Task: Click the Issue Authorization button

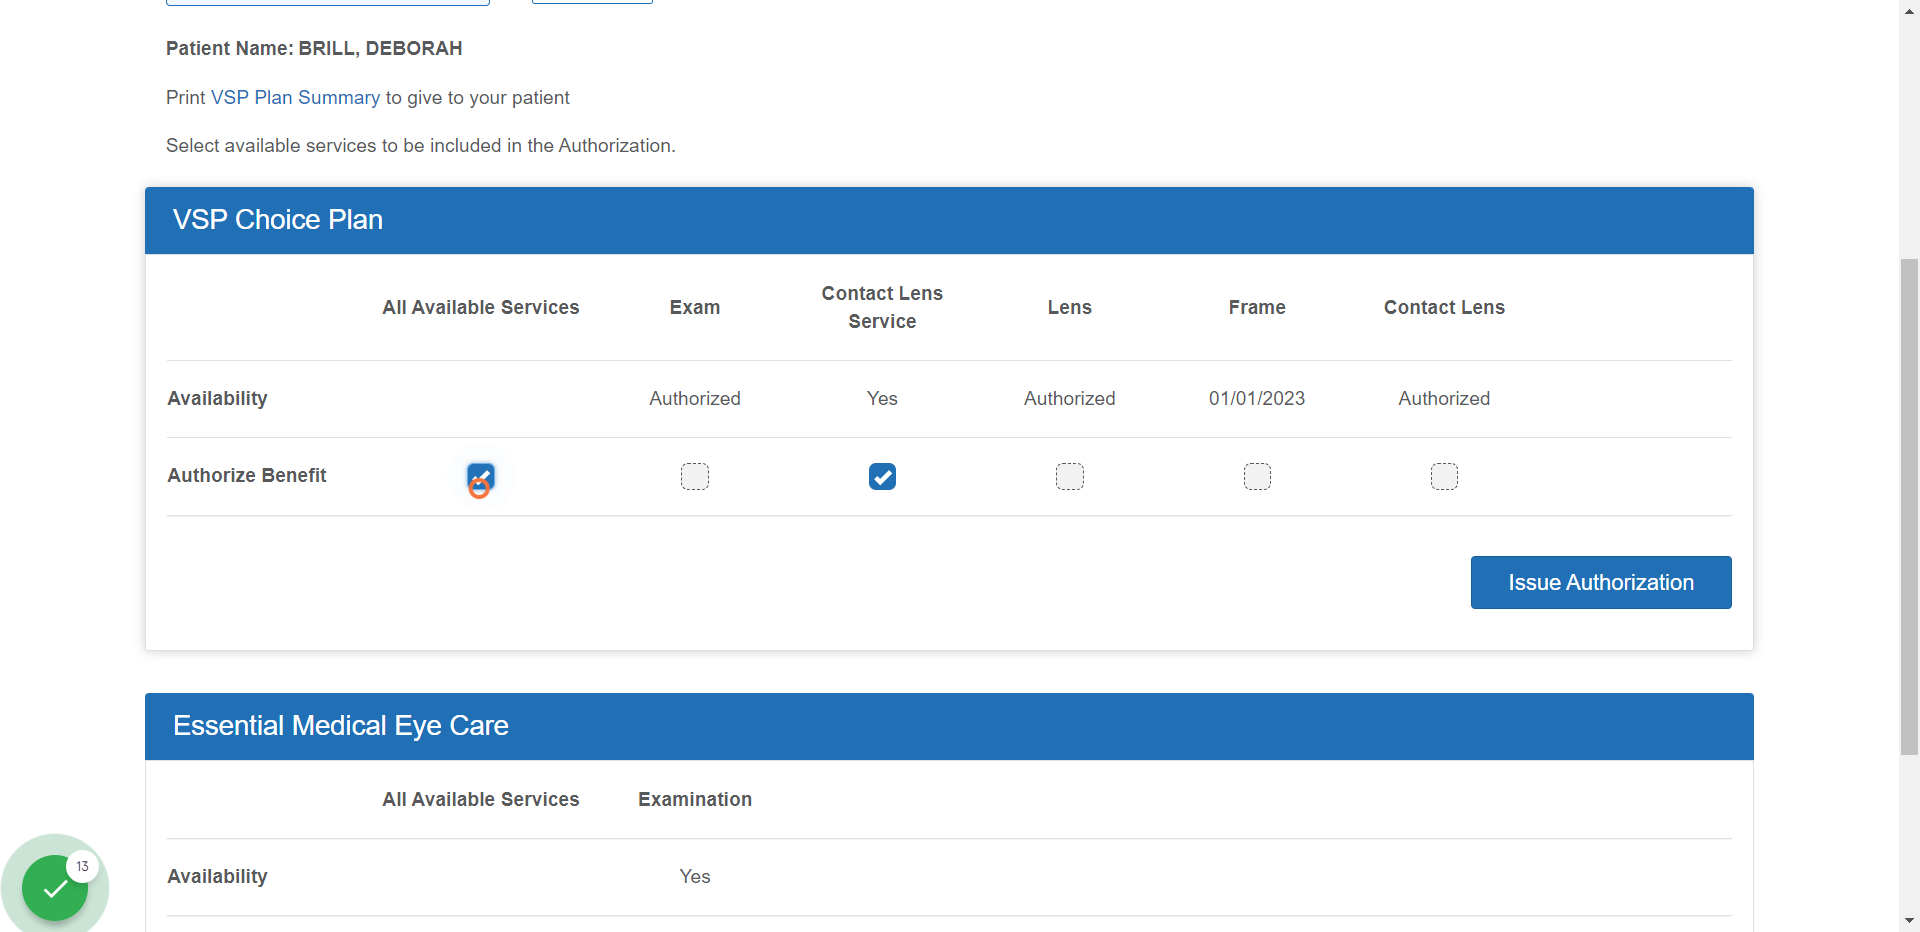Action: pos(1601,582)
